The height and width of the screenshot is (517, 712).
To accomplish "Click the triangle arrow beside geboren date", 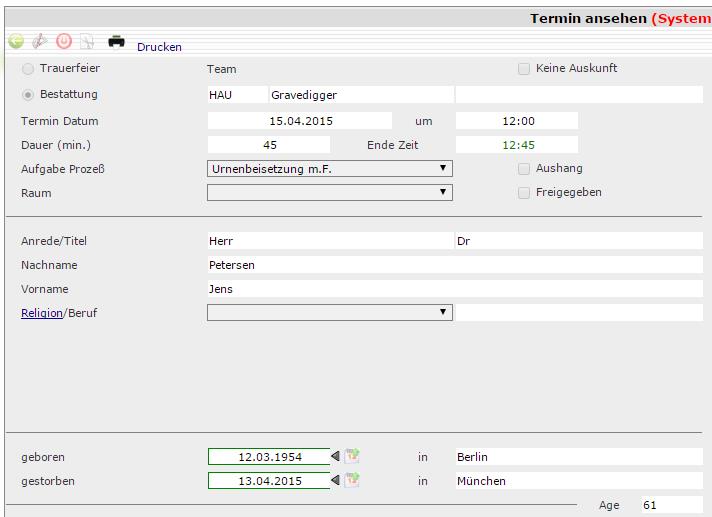I will coord(335,456).
